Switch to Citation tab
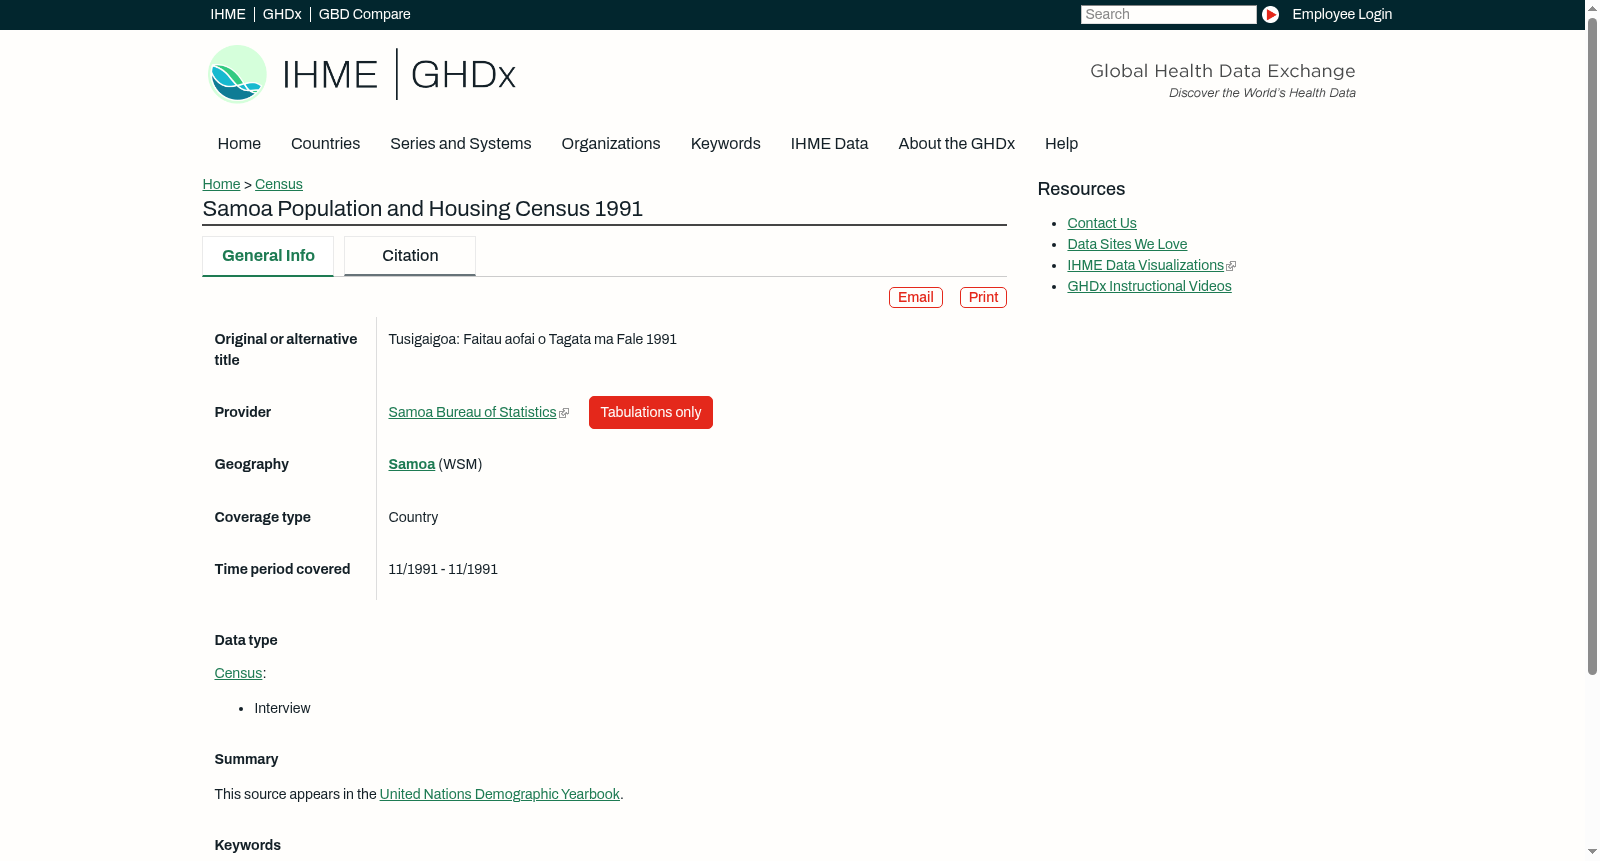Screen dimensions: 1600x861 pos(410,256)
